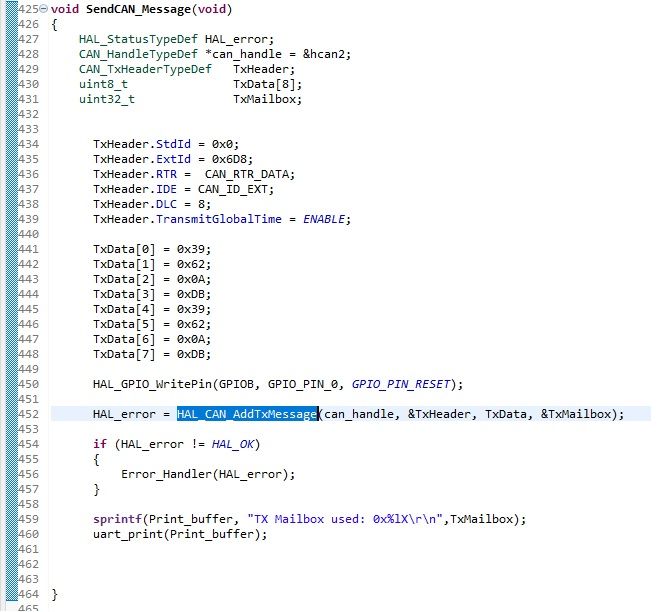The height and width of the screenshot is (612, 667).
Task: Click TxData[5] on line 446
Action: (124, 324)
